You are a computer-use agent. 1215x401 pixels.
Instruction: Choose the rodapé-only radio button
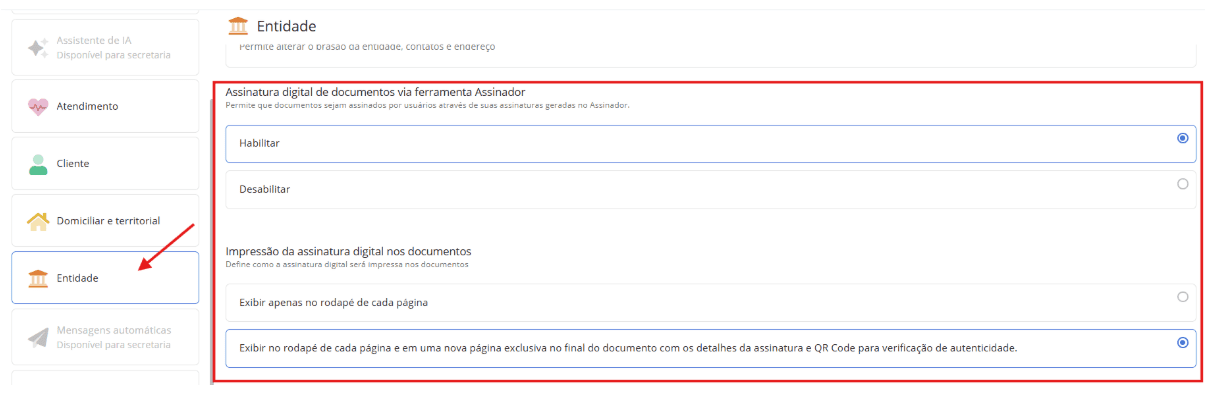click(x=1183, y=297)
